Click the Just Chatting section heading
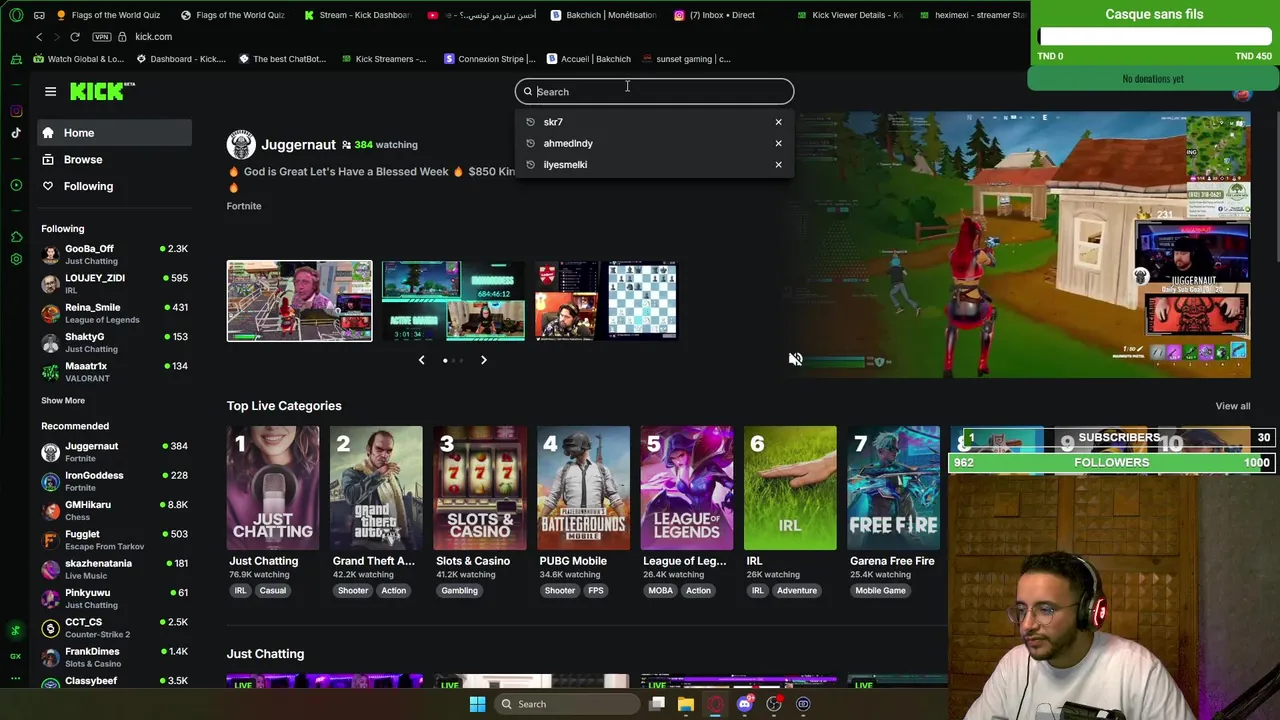This screenshot has width=1280, height=720. (x=265, y=654)
